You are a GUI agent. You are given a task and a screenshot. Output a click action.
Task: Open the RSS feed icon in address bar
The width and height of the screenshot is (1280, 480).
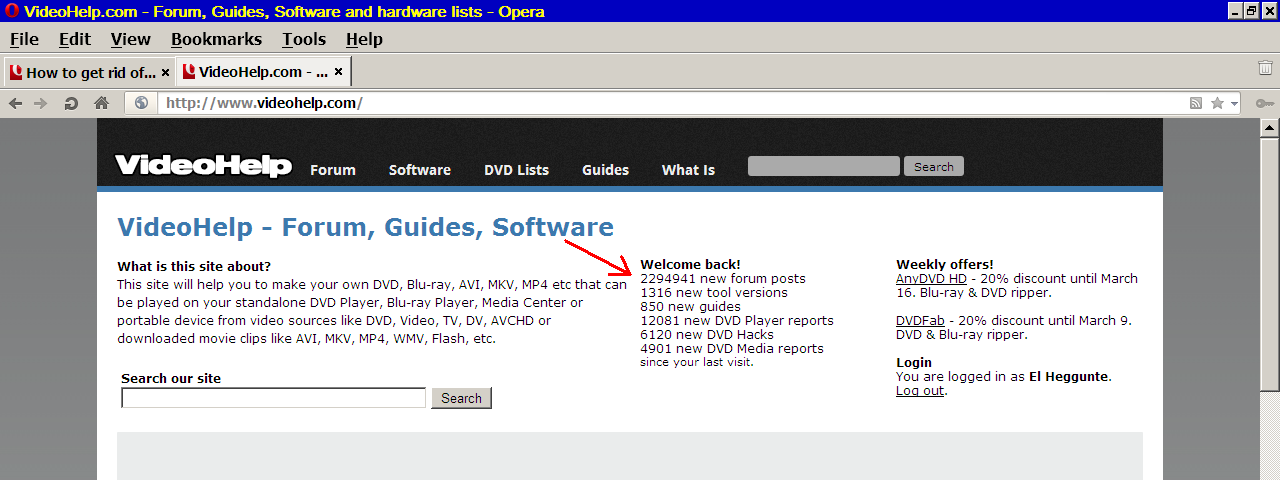click(x=1196, y=103)
